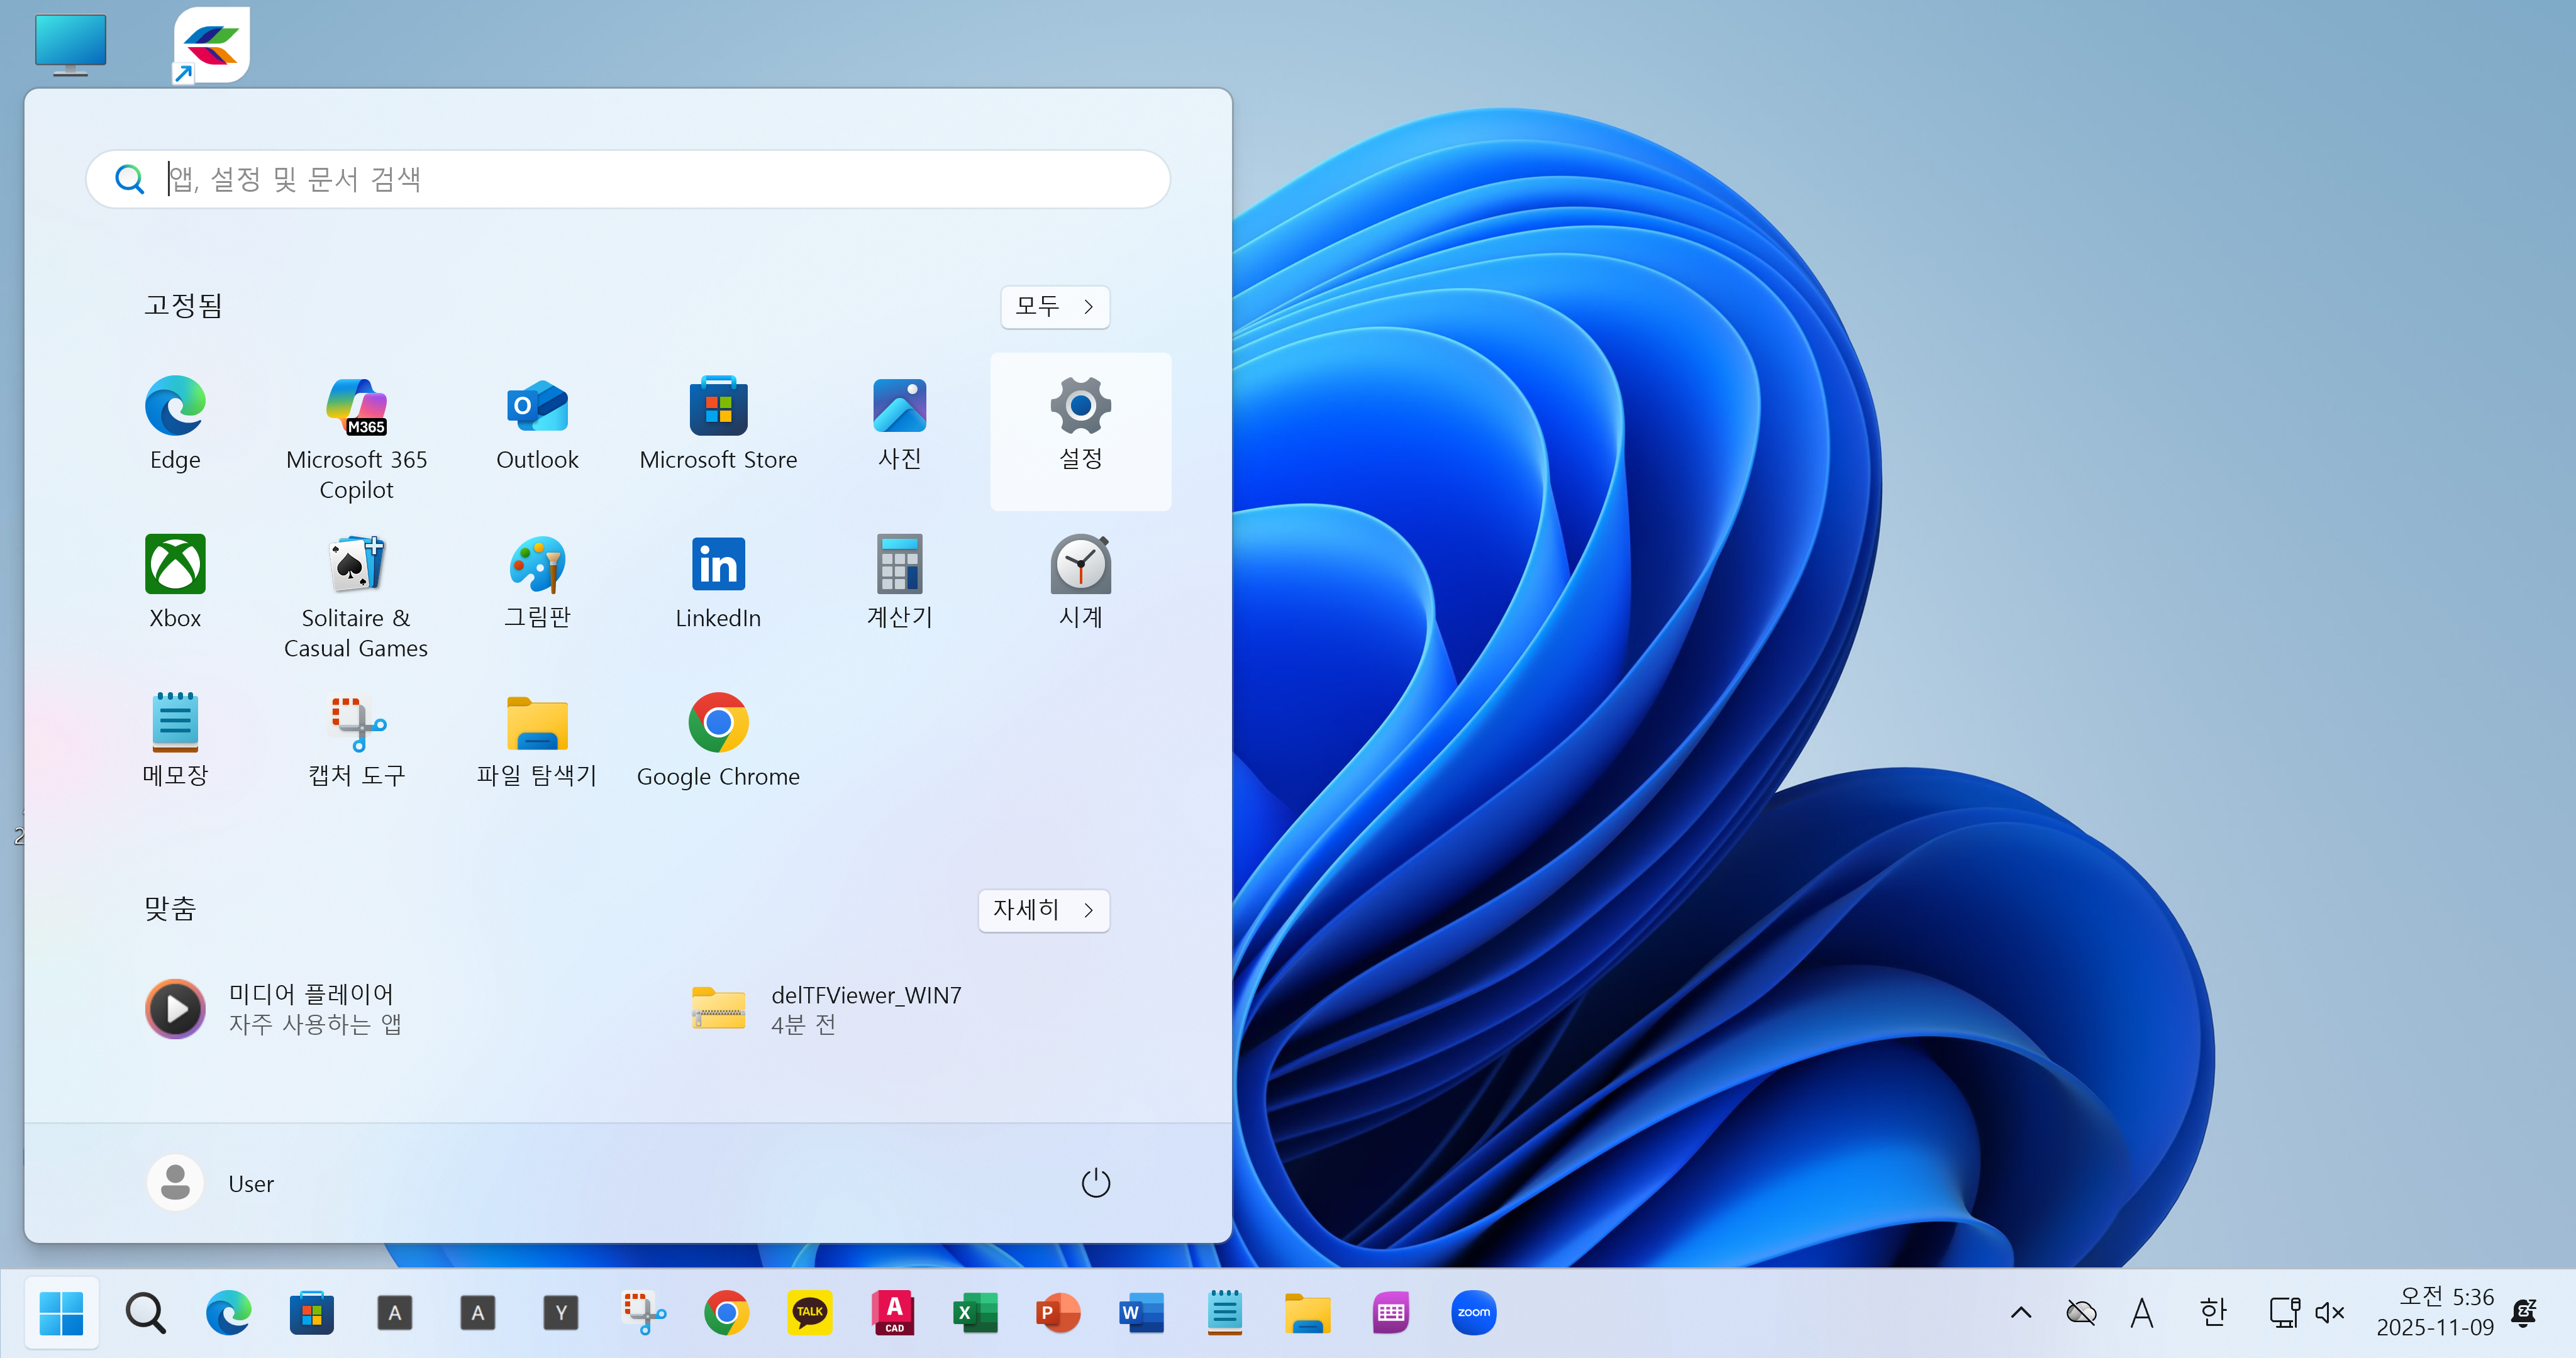The height and width of the screenshot is (1358, 2576).
Task: Open the 그림판 (Paint) app
Action: (537, 581)
